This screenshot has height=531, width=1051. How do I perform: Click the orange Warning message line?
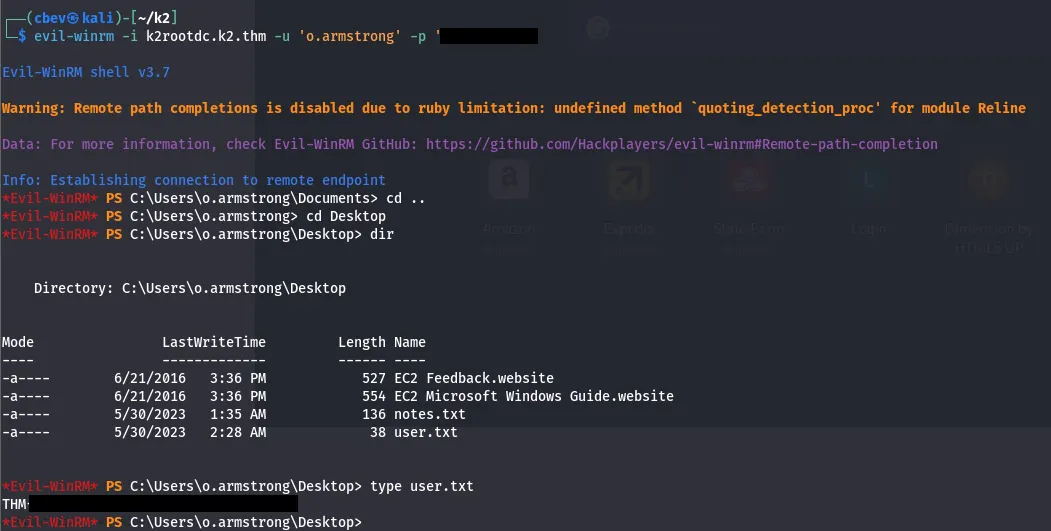click(513, 108)
